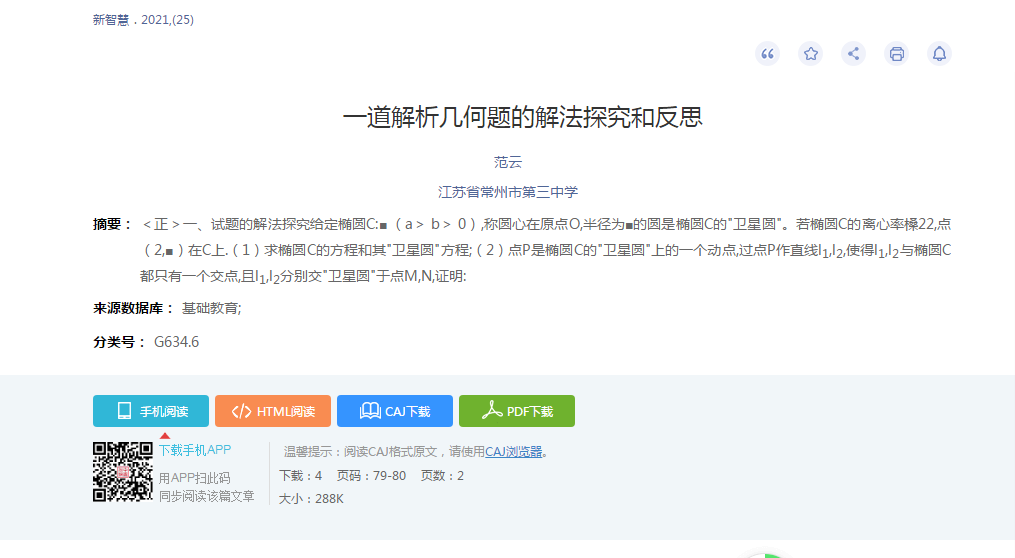Click the 页数：2 text
The width and height of the screenshot is (1015, 558).
[442, 476]
